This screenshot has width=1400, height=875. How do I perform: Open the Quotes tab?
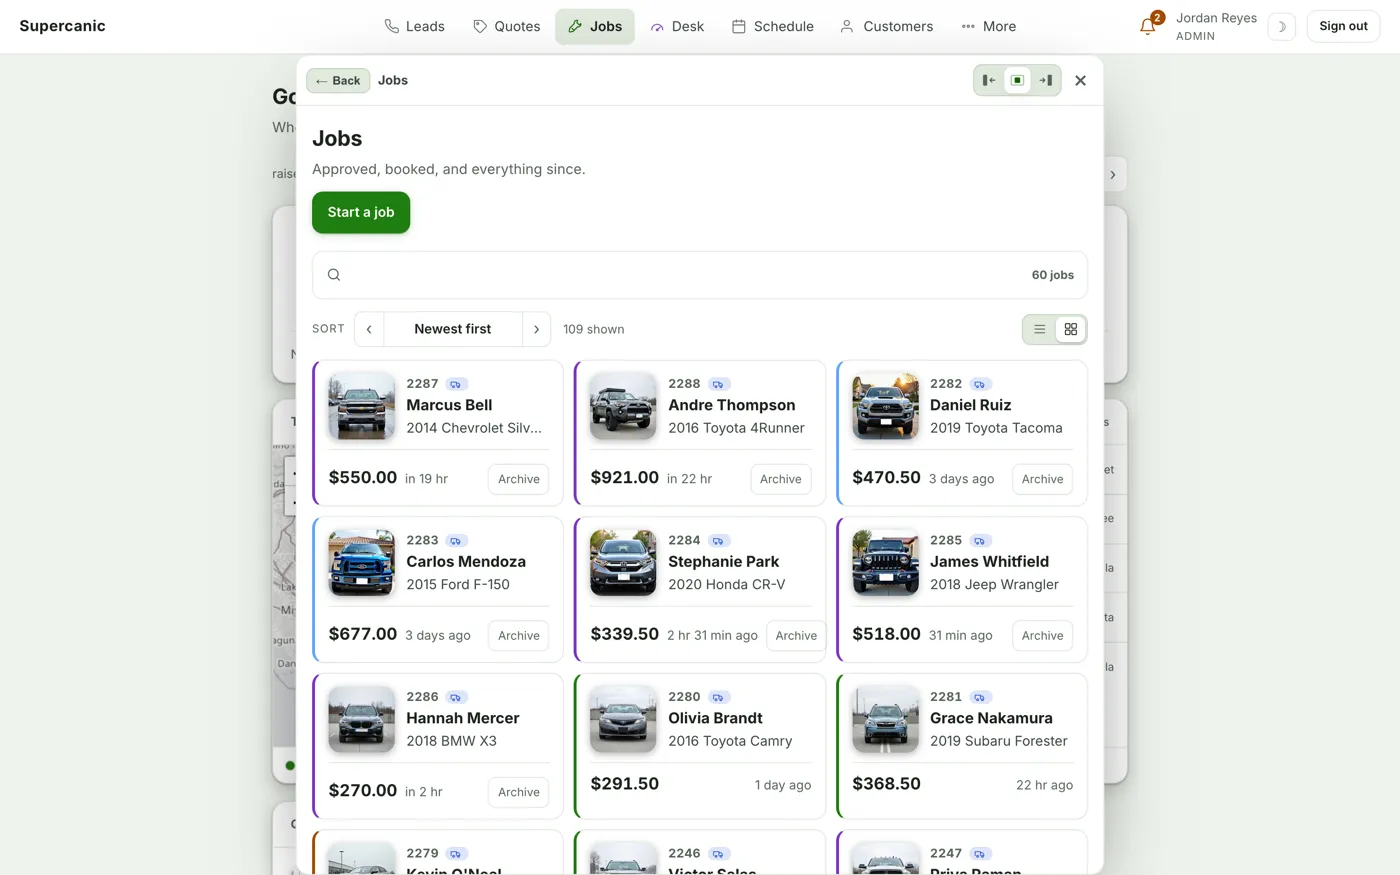[x=506, y=27]
